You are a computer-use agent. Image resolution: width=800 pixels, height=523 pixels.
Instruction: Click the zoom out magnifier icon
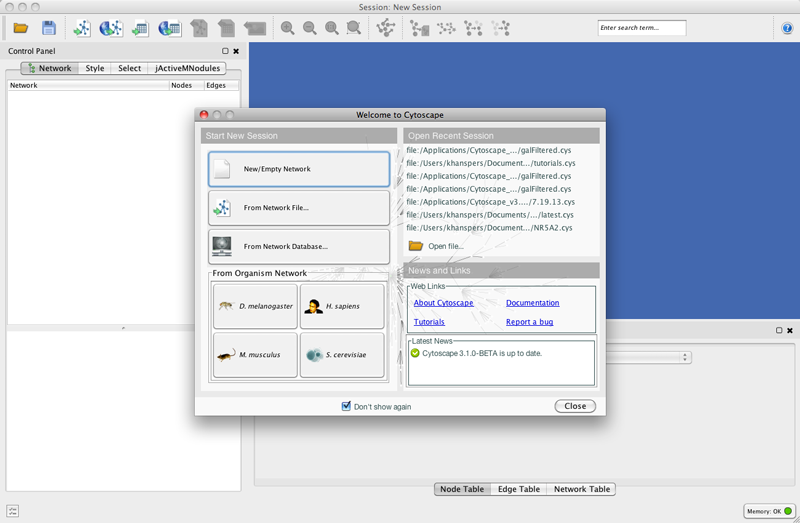(310, 28)
